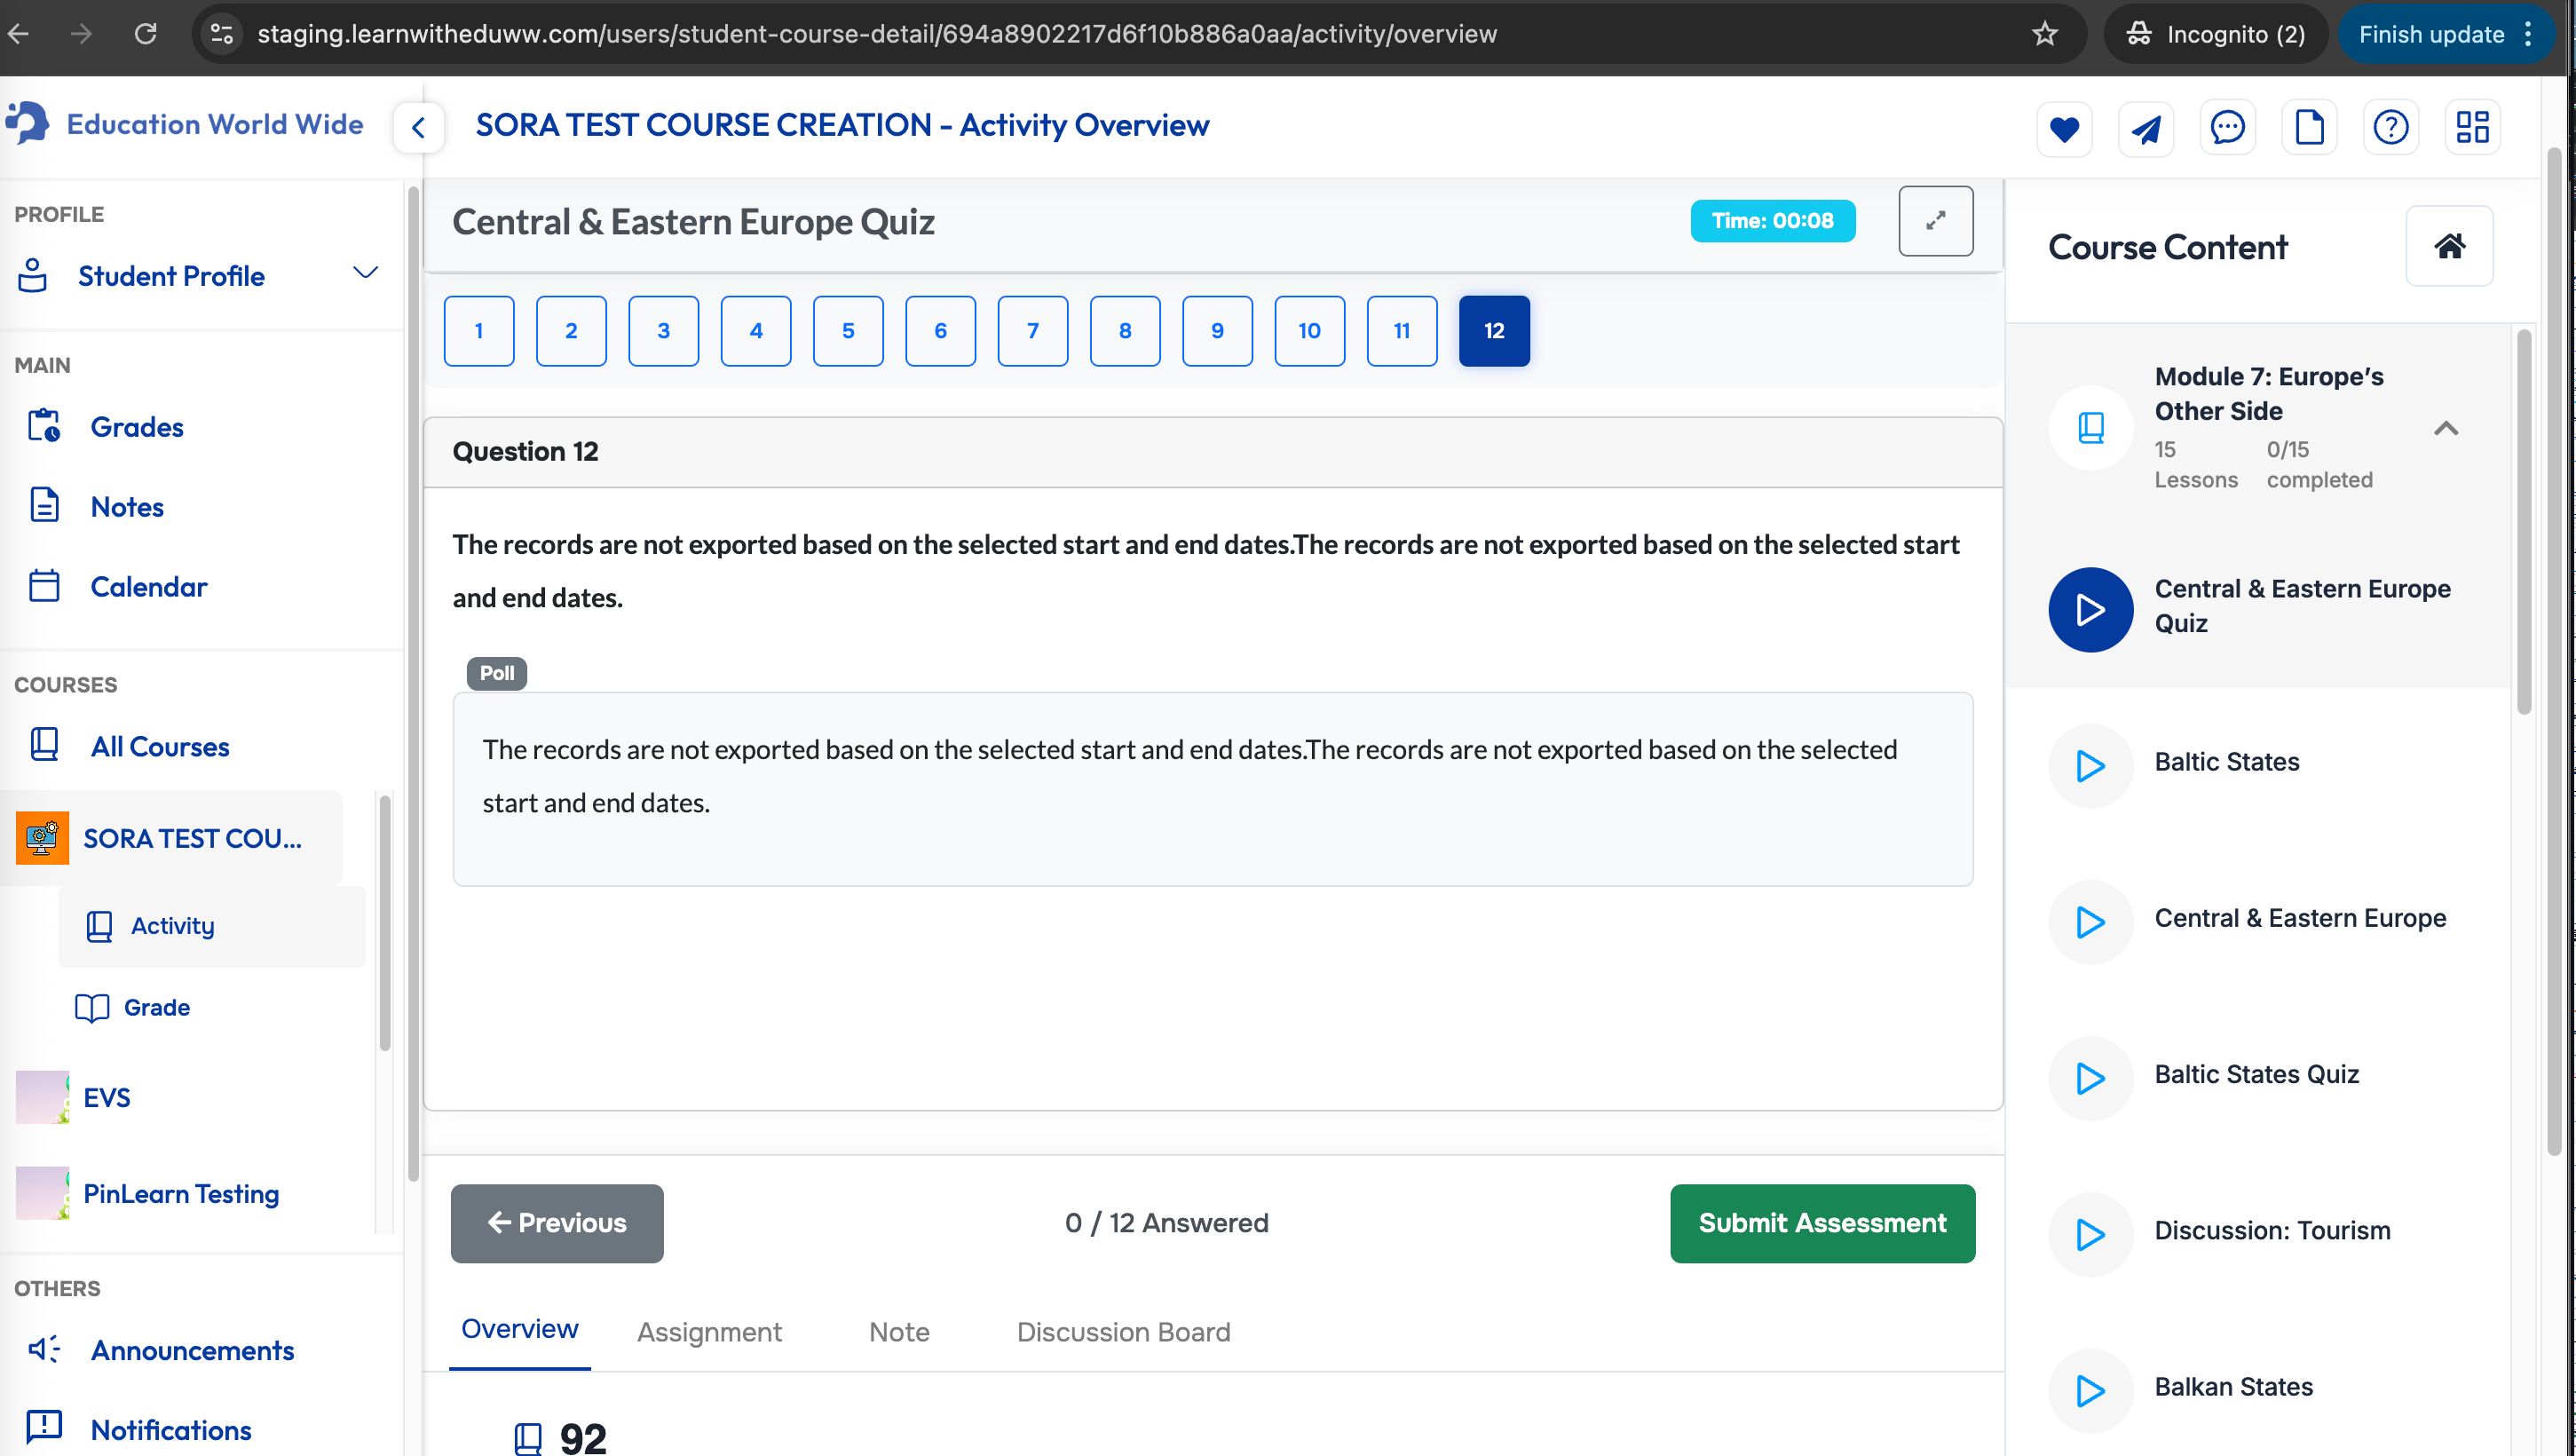Image resolution: width=2576 pixels, height=1456 pixels.
Task: Open the Assignment tab
Action: (709, 1332)
